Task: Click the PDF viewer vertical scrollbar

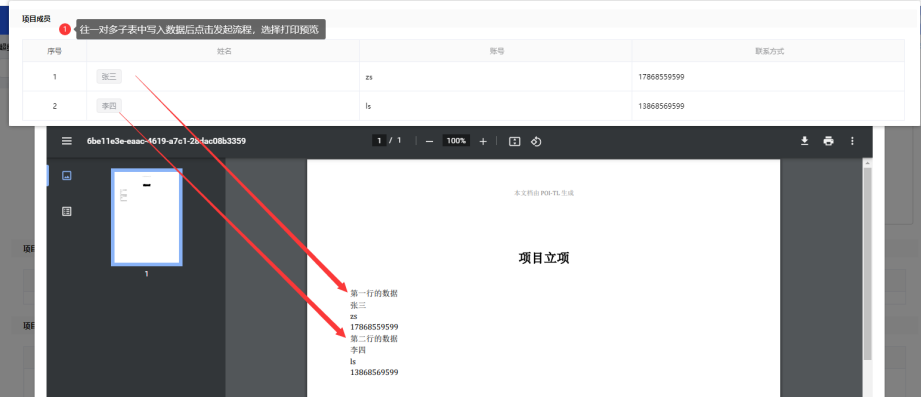Action: [x=867, y=265]
